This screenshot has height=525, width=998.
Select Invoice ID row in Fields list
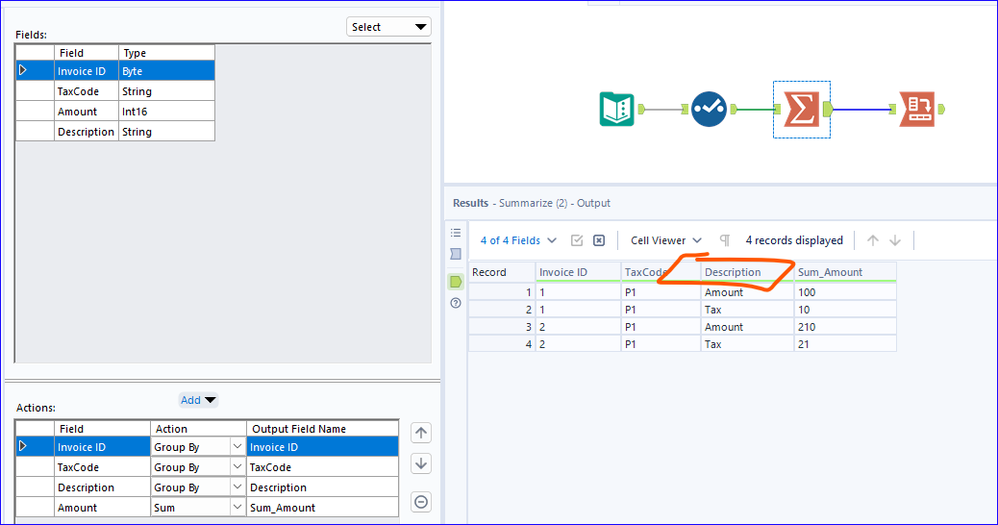pyautogui.click(x=115, y=71)
